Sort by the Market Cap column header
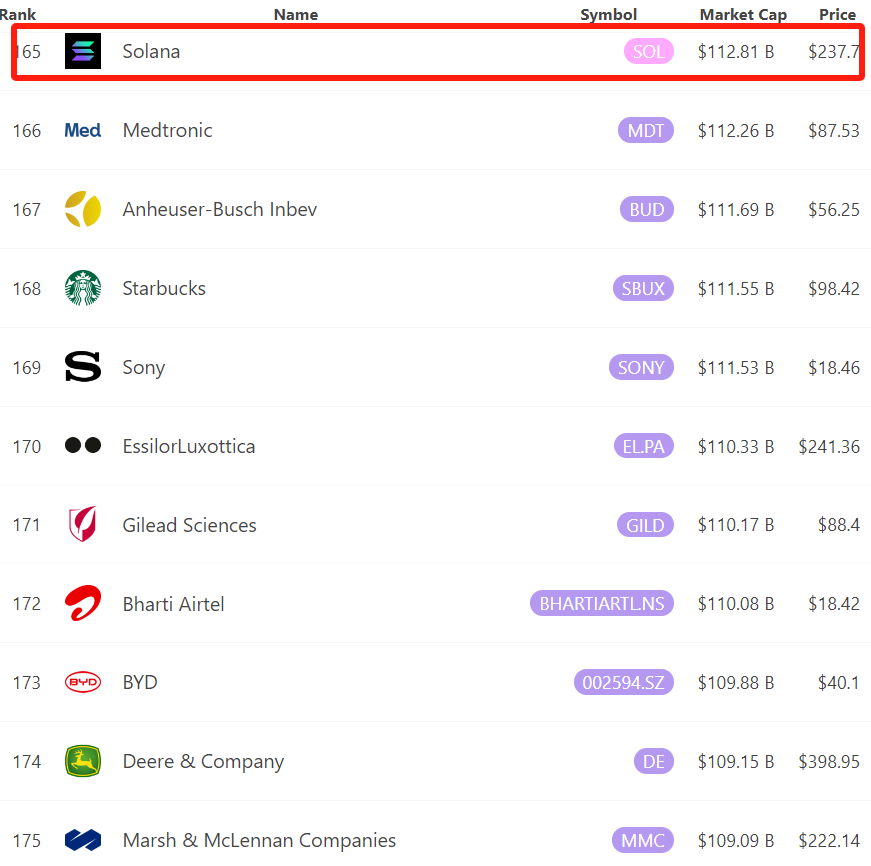The width and height of the screenshot is (871, 866). pyautogui.click(x=743, y=14)
